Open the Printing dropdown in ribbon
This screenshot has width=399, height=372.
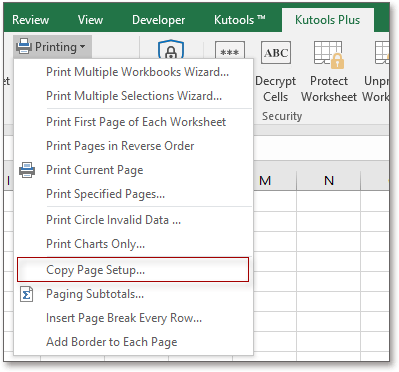[x=52, y=47]
